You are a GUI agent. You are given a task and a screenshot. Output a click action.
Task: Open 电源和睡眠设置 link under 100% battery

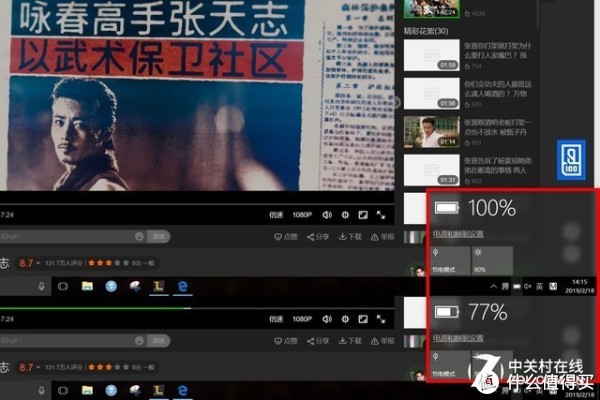[458, 234]
